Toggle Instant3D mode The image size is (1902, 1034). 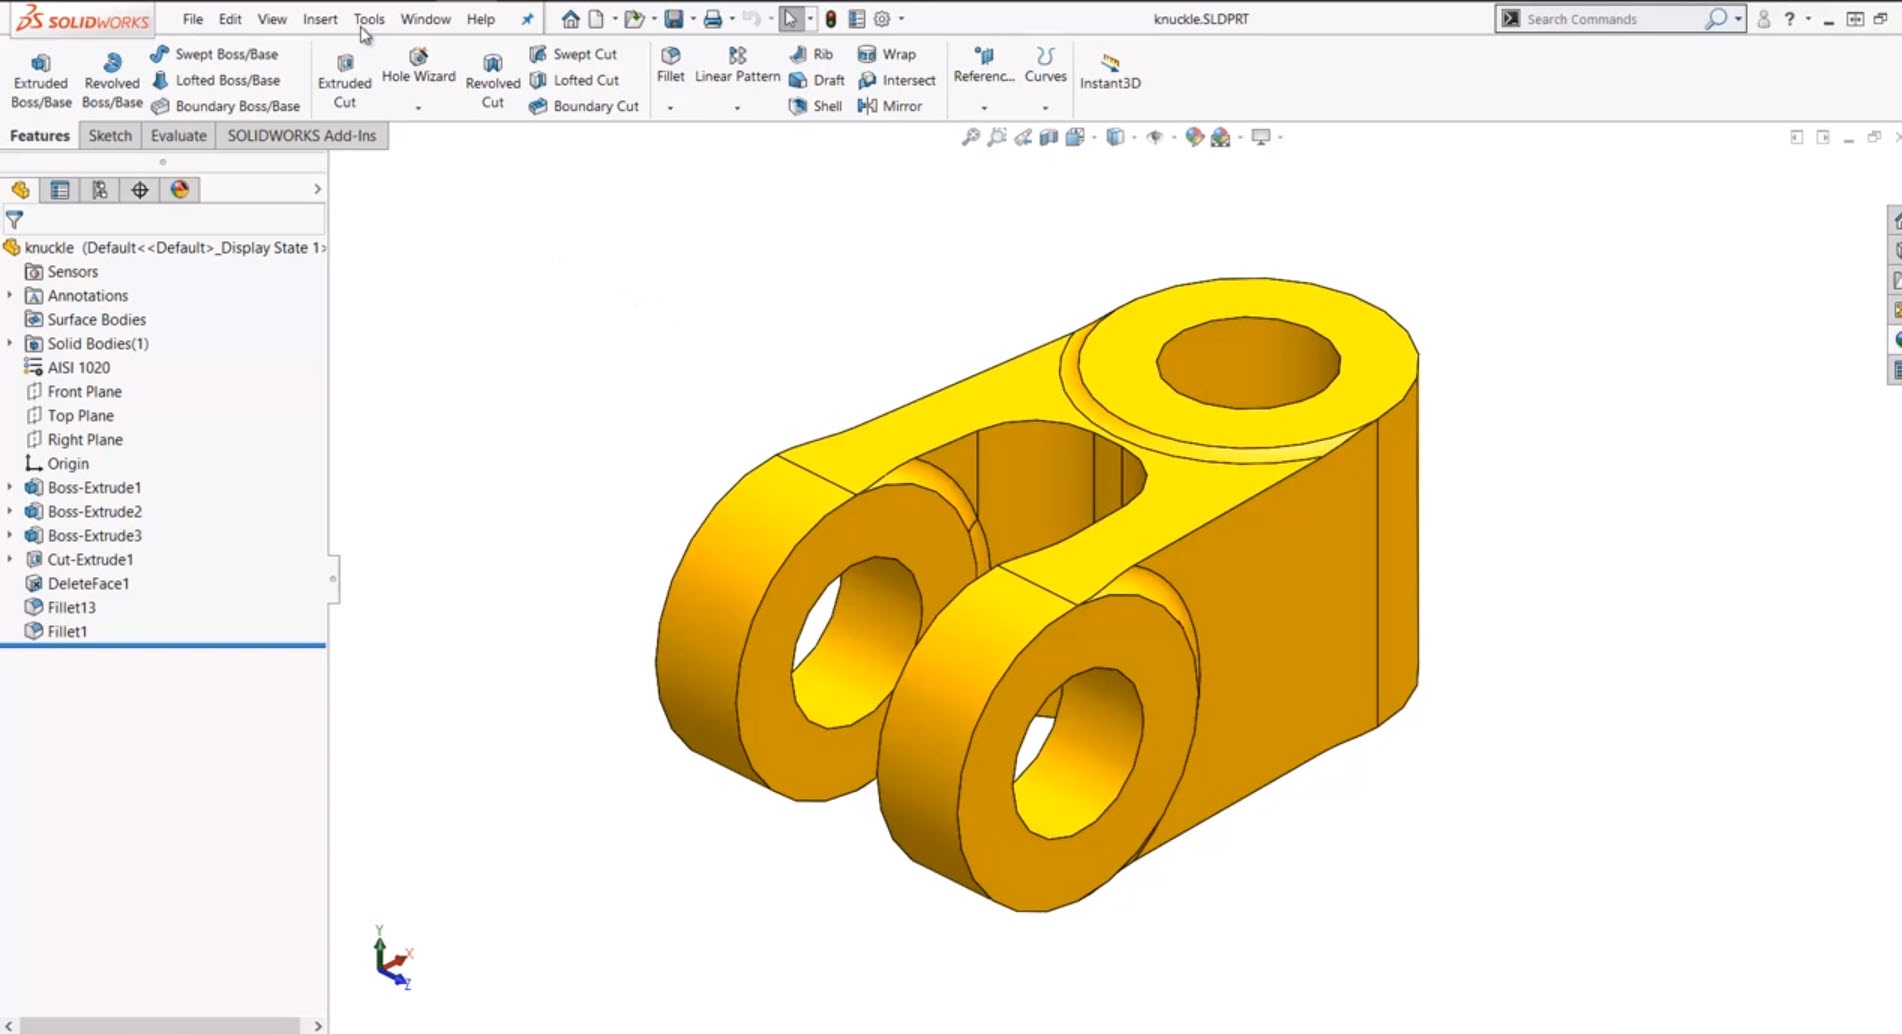click(x=1110, y=70)
